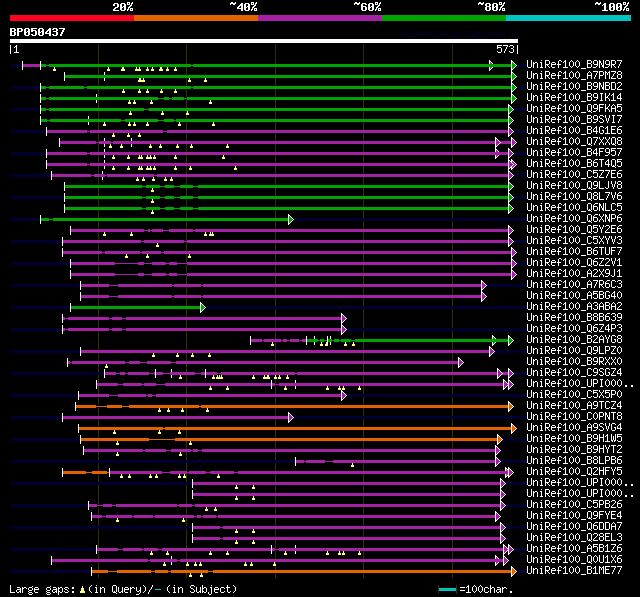Viewport: 640px width, 597px height.
Task: Click the UniRef100_B4G1E6 label
Action: tap(574, 130)
